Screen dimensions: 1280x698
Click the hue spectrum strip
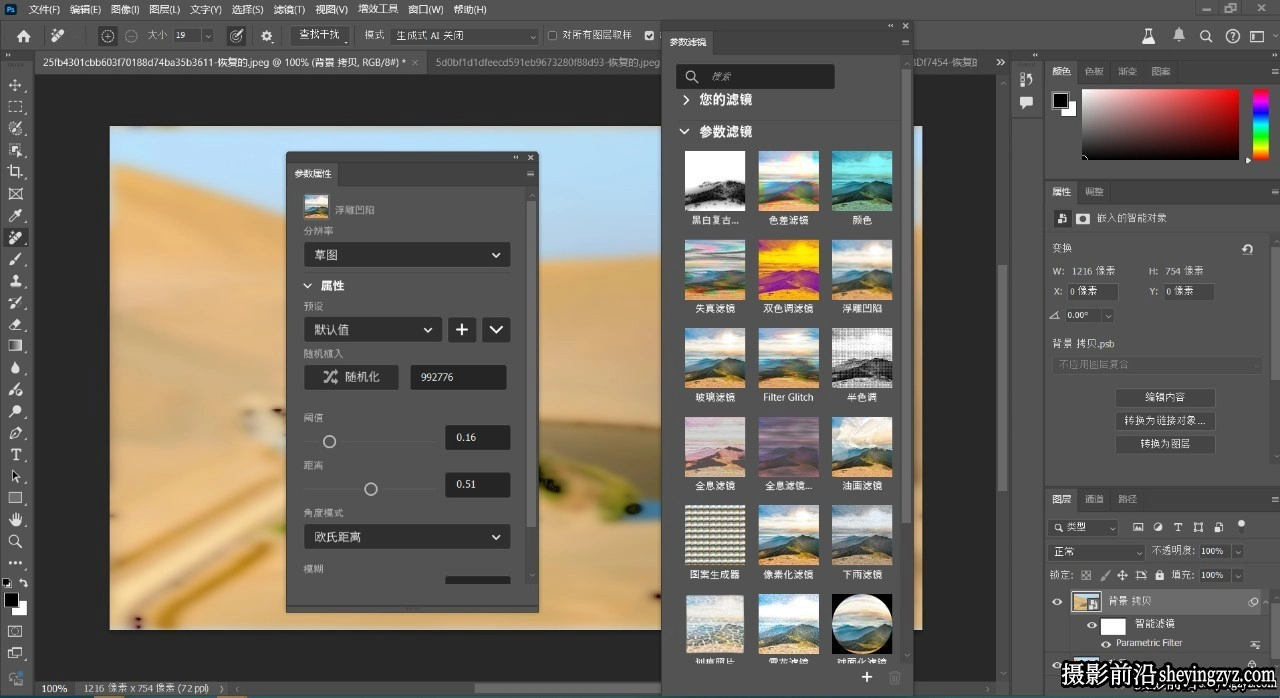tap(1261, 124)
